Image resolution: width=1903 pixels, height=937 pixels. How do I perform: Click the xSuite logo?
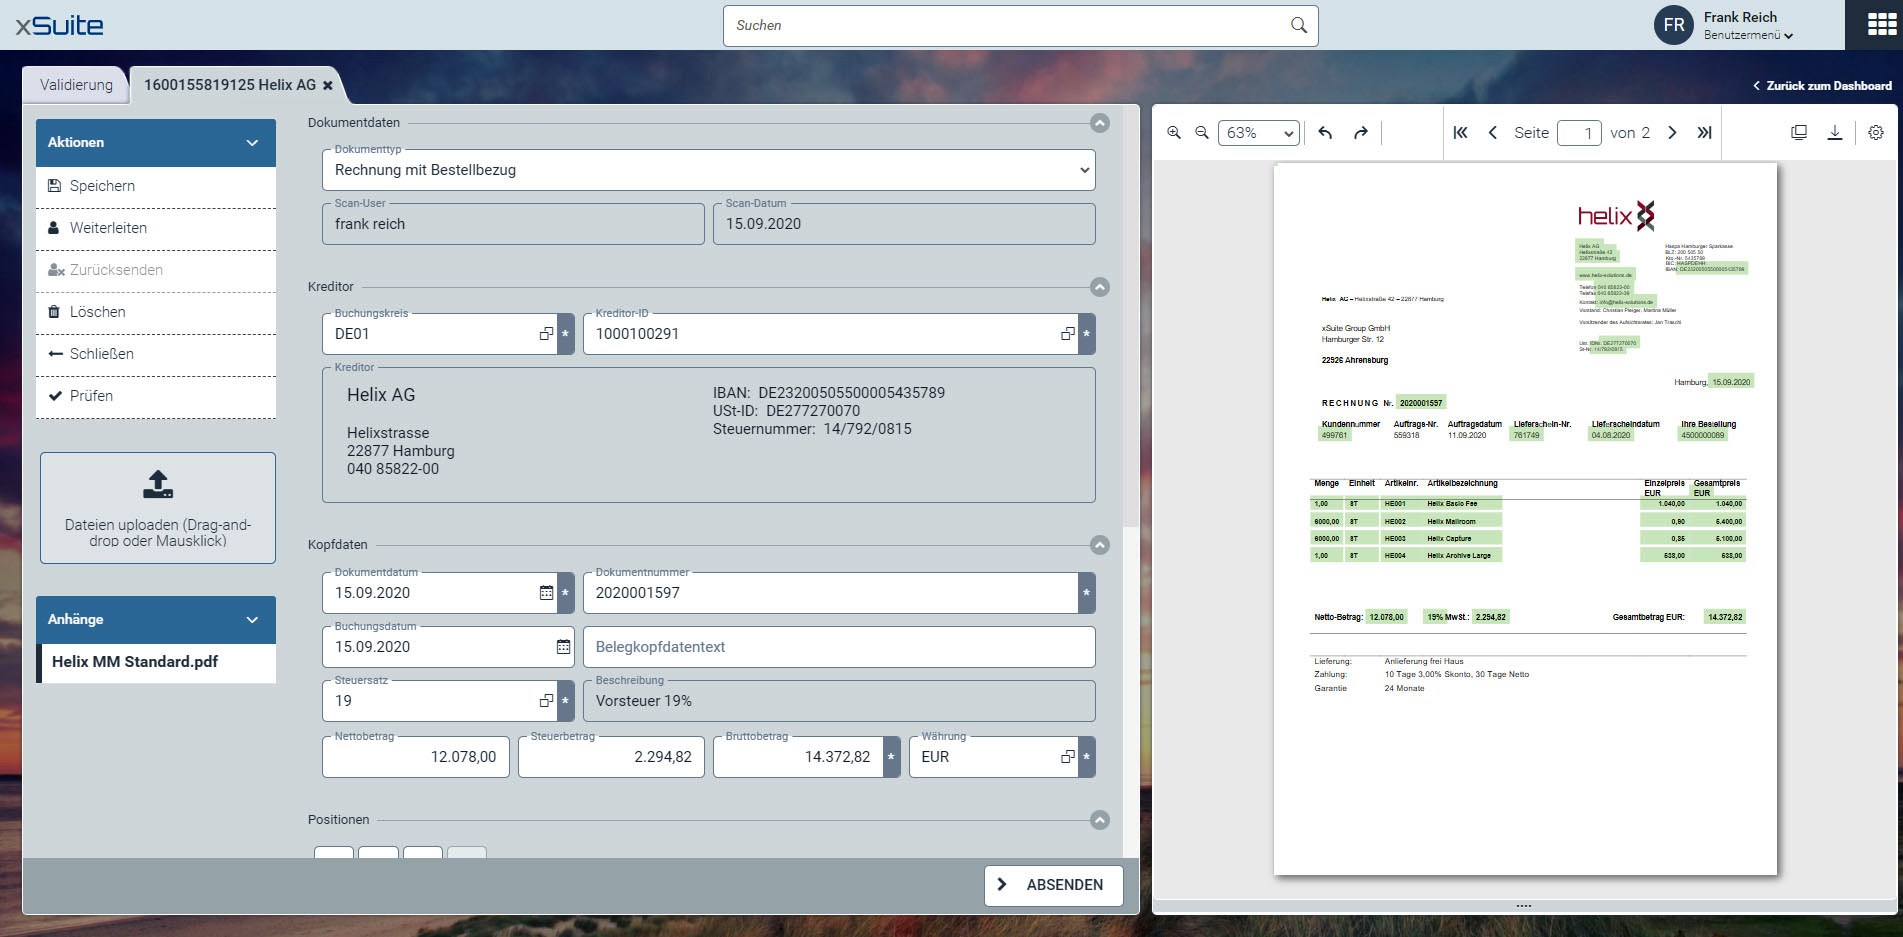pyautogui.click(x=59, y=26)
